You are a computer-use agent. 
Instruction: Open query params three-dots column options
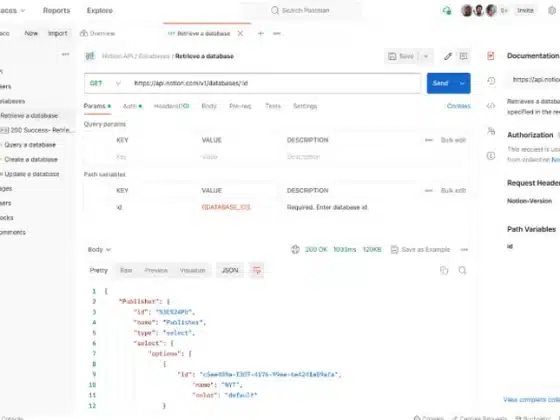tap(429, 140)
